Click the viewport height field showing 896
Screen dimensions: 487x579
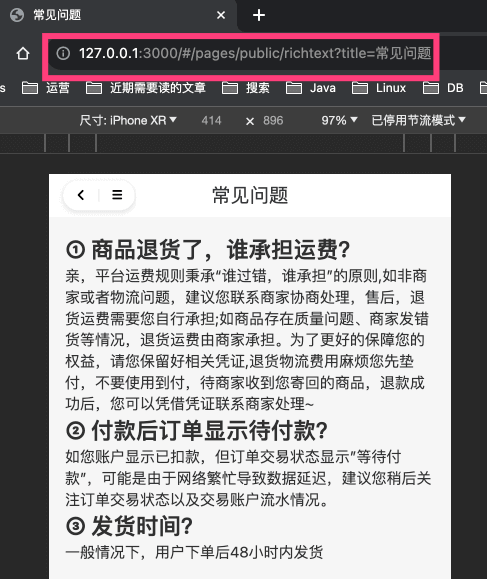click(273, 120)
